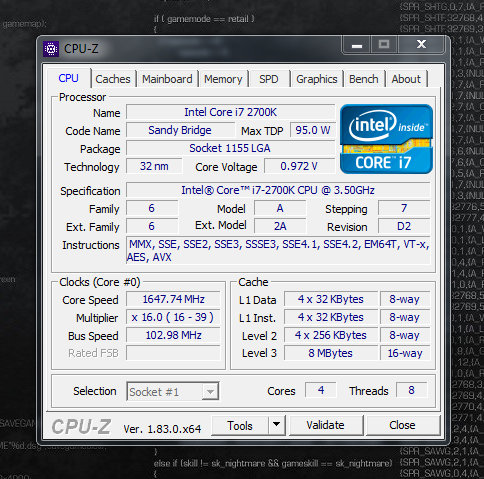This screenshot has width=484, height=479.
Task: Click the Ext. Model value 2A
Action: 280,226
